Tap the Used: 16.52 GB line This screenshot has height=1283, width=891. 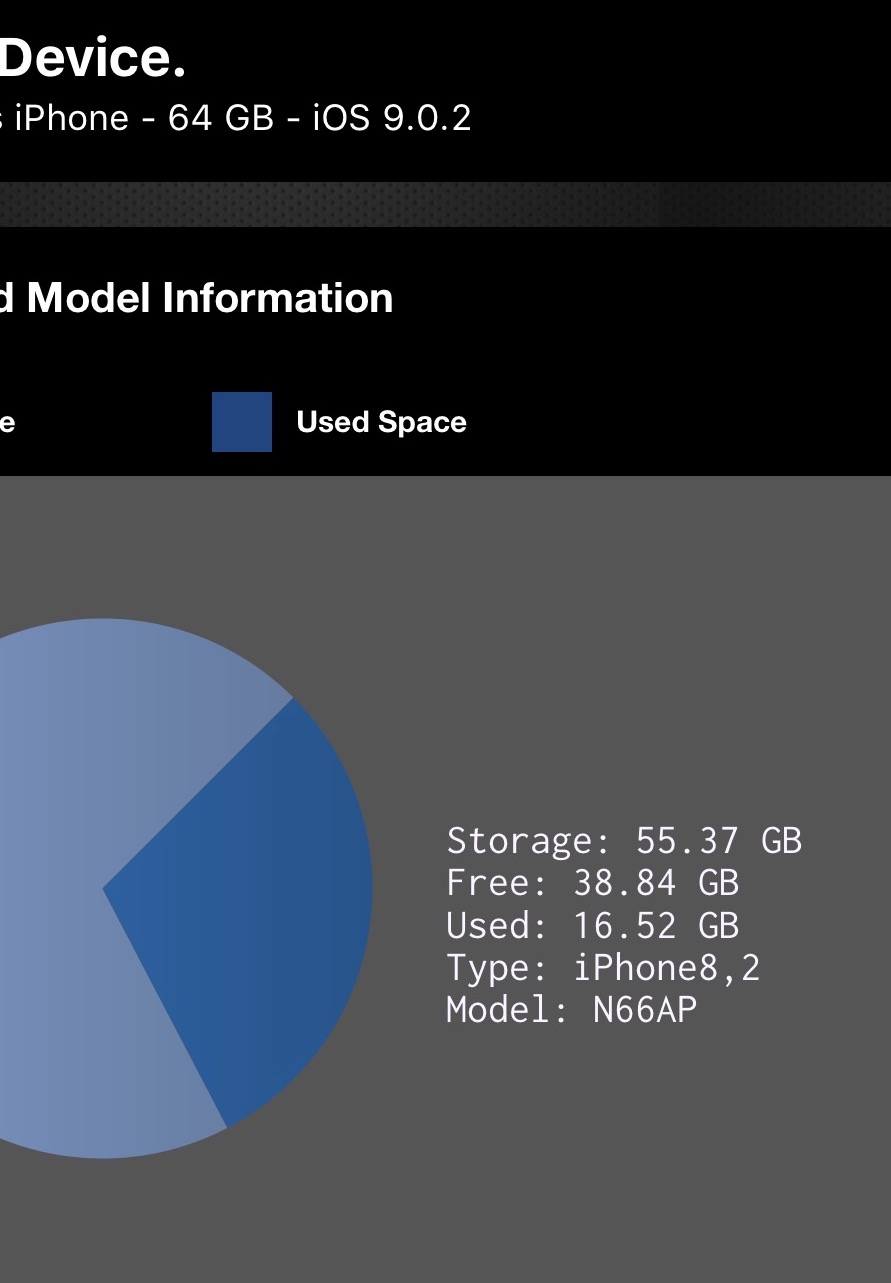pos(592,926)
